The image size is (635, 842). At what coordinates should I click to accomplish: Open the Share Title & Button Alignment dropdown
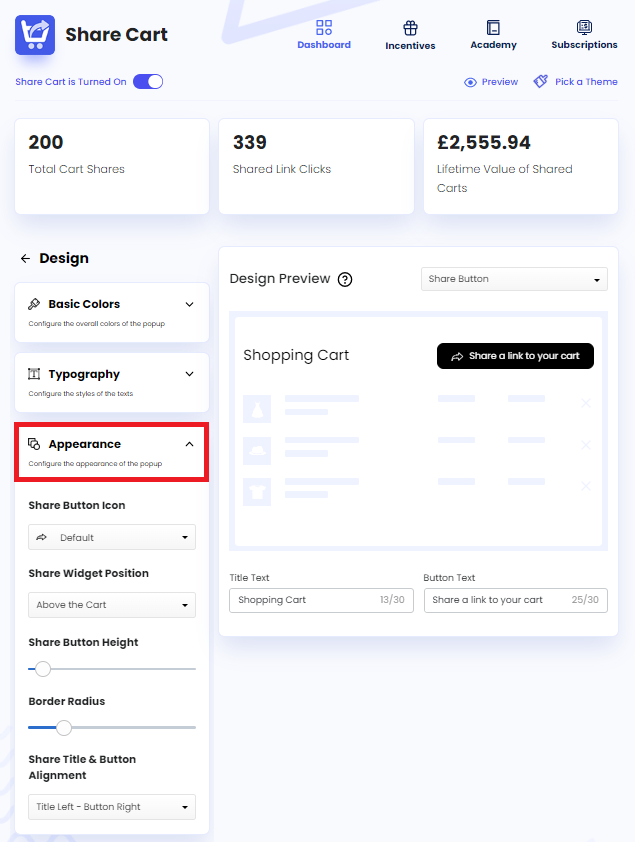[111, 807]
